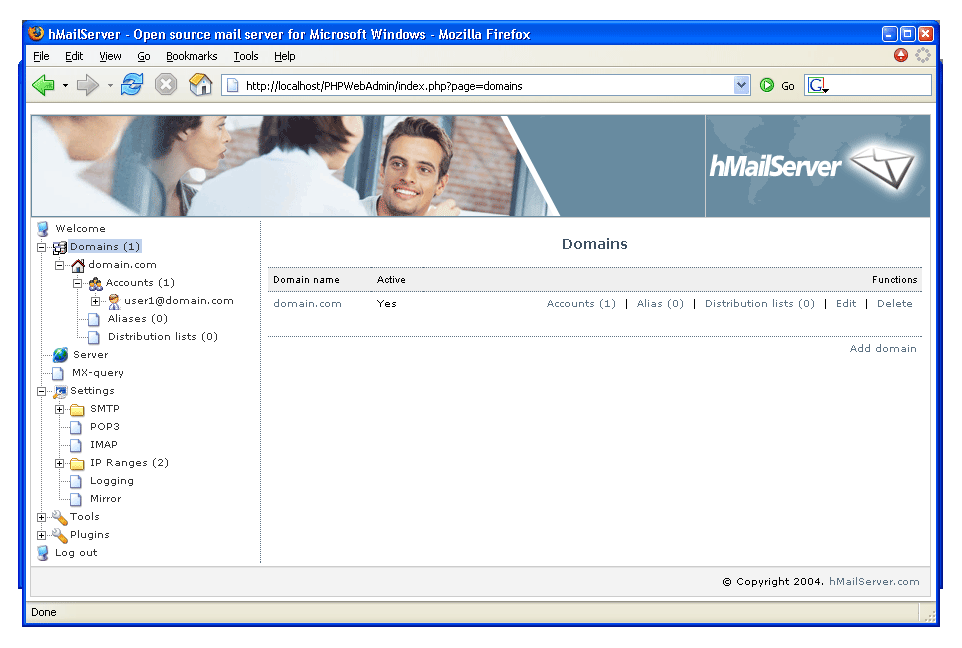Click the green Back arrow button
The width and height of the screenshot is (962, 648).
click(x=44, y=85)
